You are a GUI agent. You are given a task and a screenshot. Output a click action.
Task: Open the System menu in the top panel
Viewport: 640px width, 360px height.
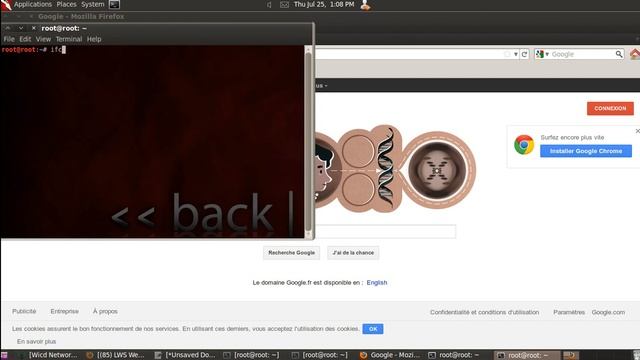[93, 4]
